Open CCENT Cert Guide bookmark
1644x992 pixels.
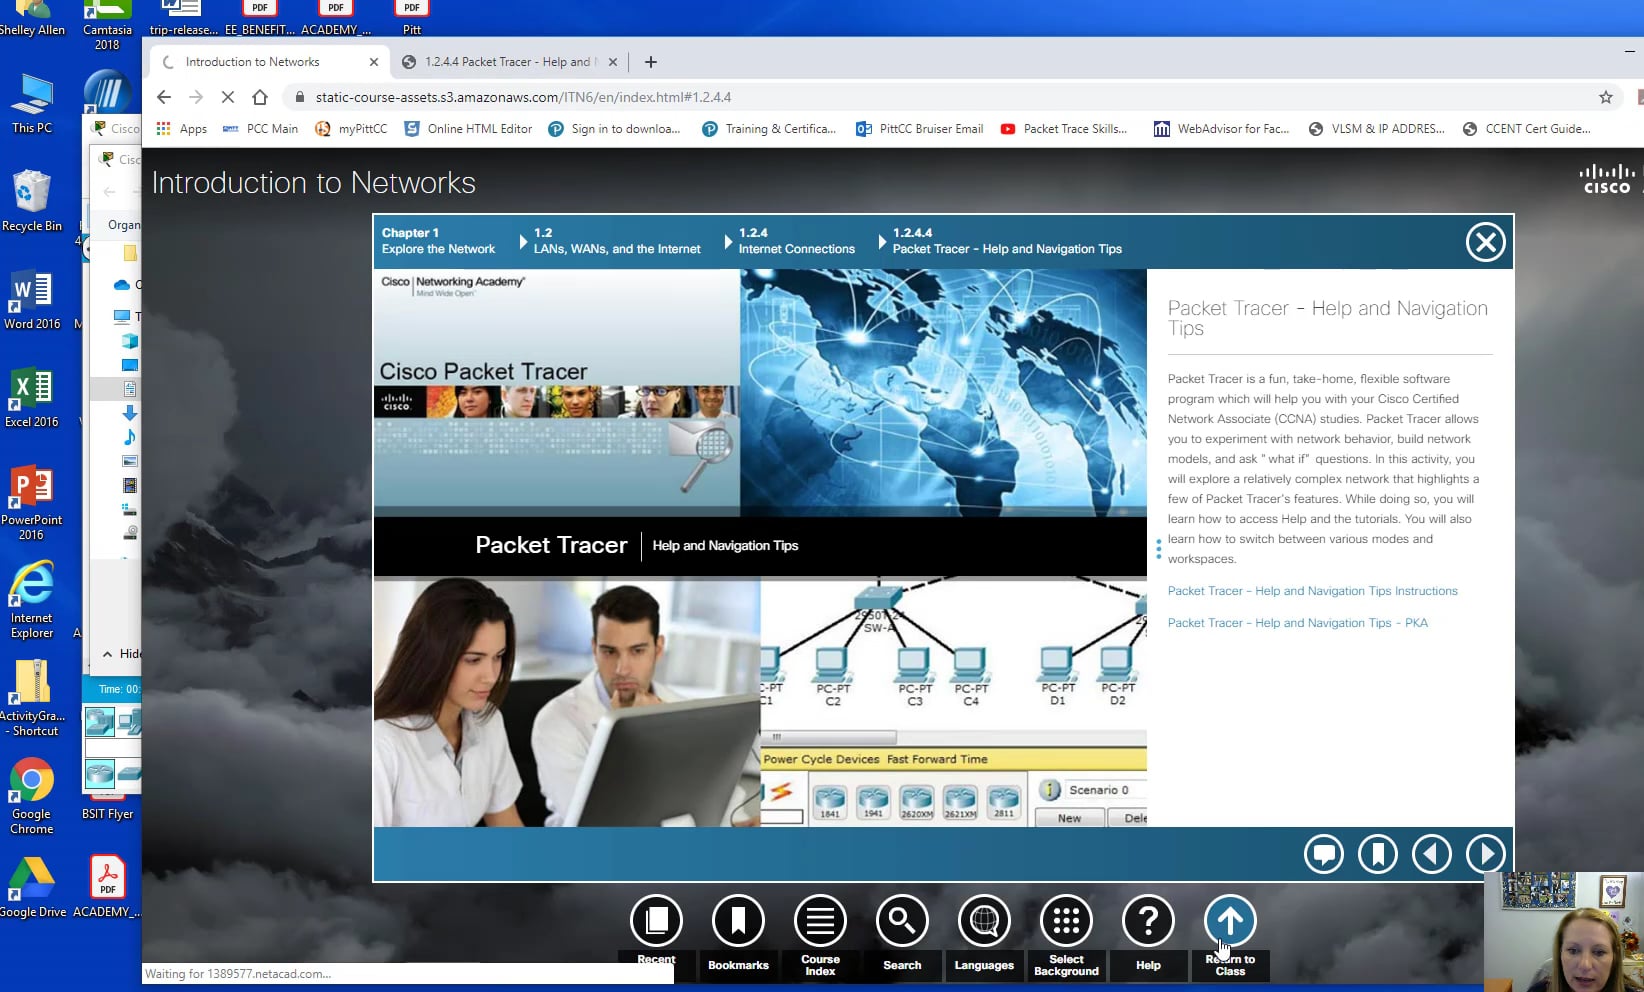point(1527,129)
